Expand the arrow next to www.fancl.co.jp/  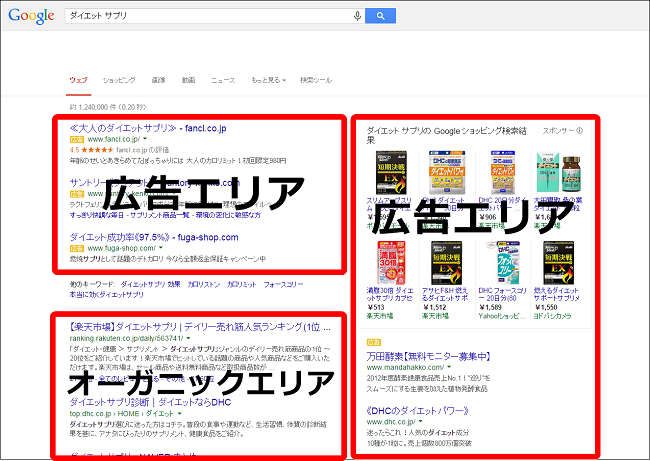(145, 139)
